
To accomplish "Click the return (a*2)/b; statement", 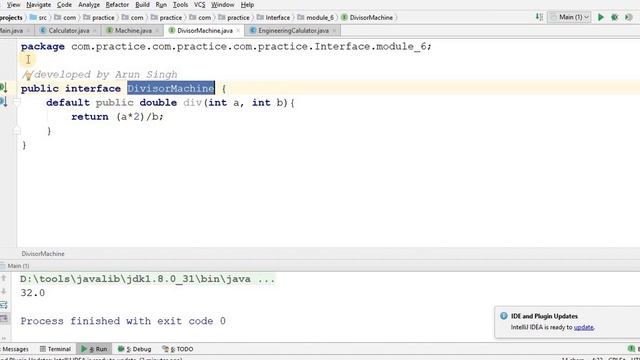I will 118,117.
